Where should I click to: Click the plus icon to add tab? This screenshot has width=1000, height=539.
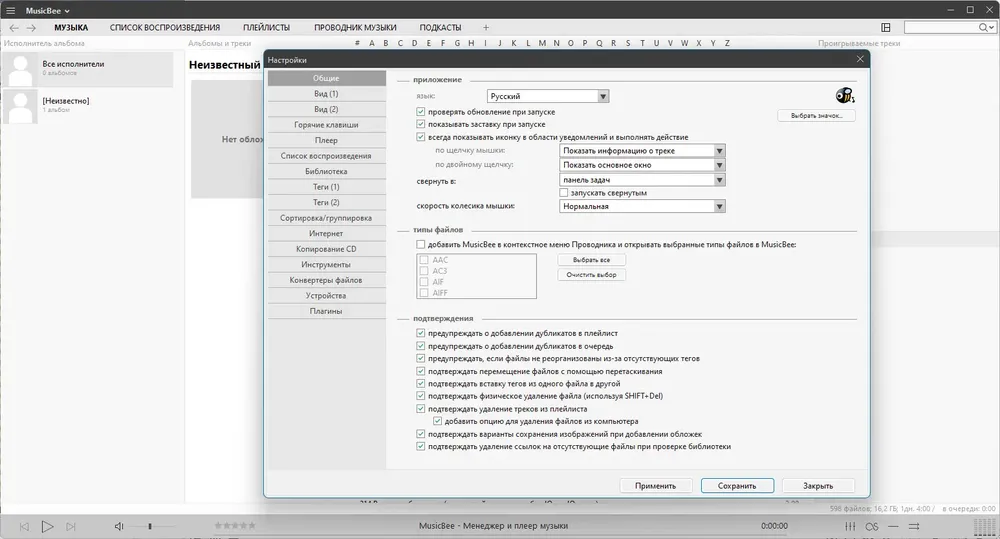(486, 27)
